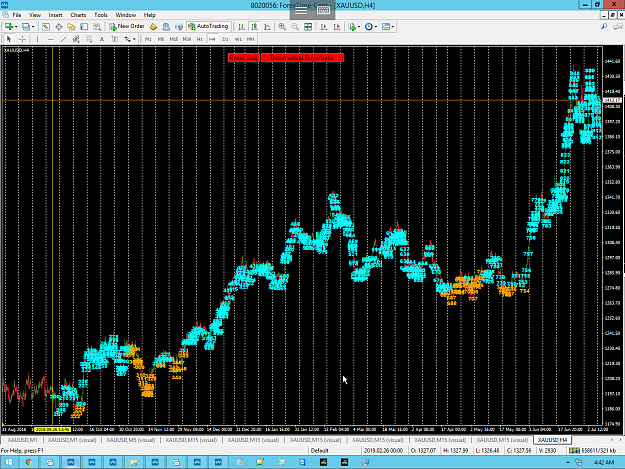Draw a vertical line tool
Screen dimensions: 625x469
click(x=37, y=39)
